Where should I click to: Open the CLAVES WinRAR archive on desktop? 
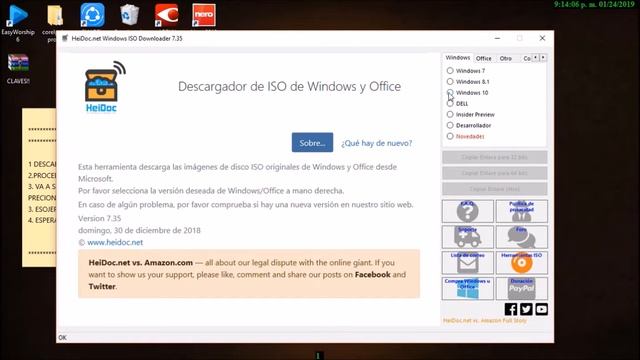point(18,69)
